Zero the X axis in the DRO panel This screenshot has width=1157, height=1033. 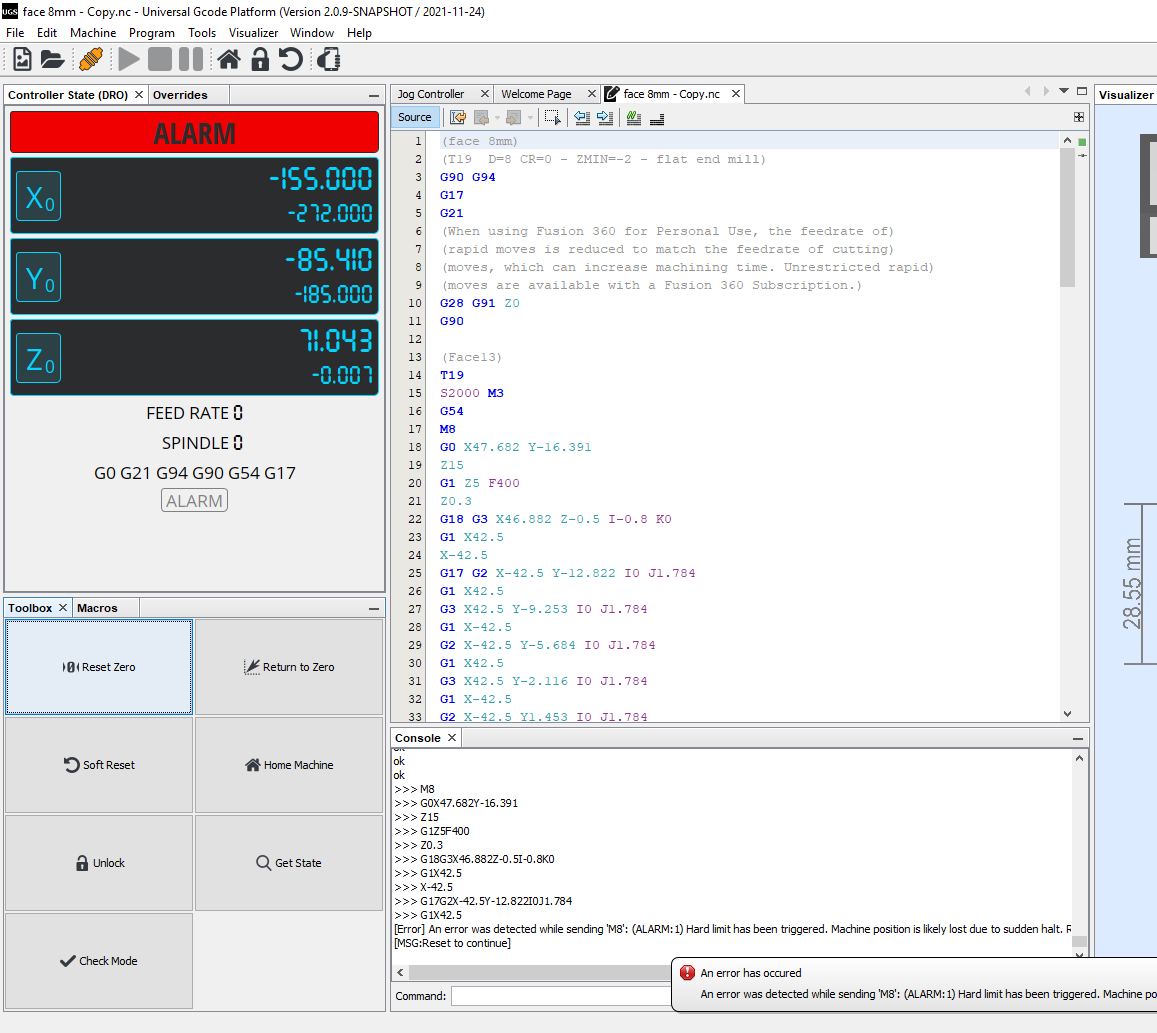pos(38,196)
